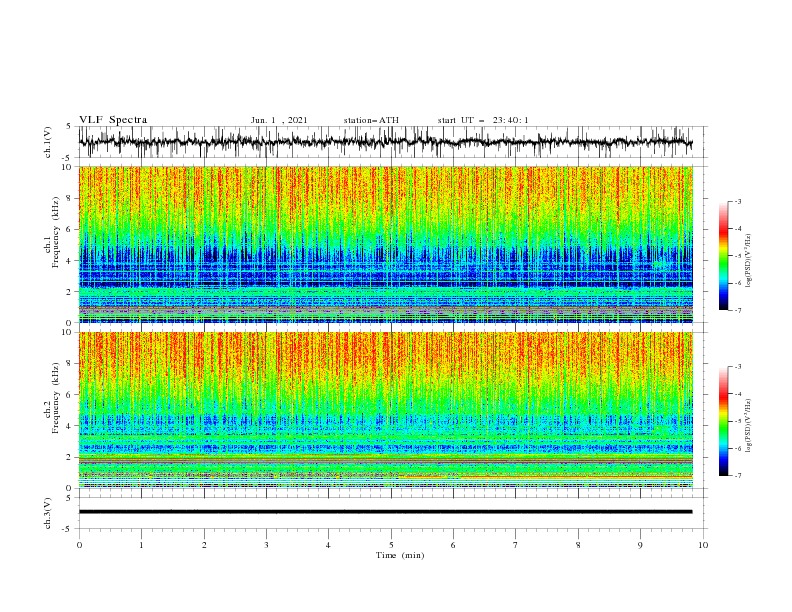This screenshot has width=792, height=612.
Task: Select the date text 'Jun. 1 , 2021'
Action: [279, 120]
